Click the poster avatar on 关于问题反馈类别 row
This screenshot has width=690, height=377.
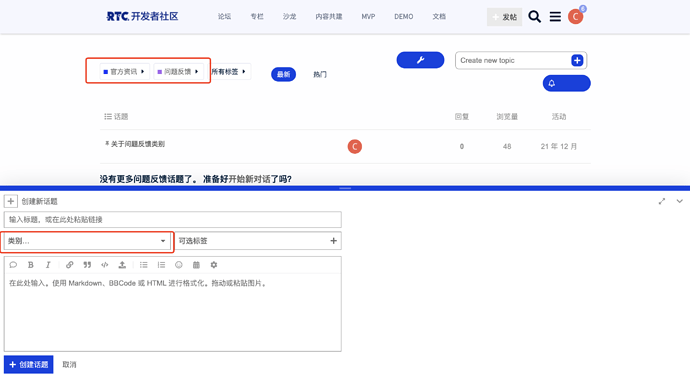point(355,146)
